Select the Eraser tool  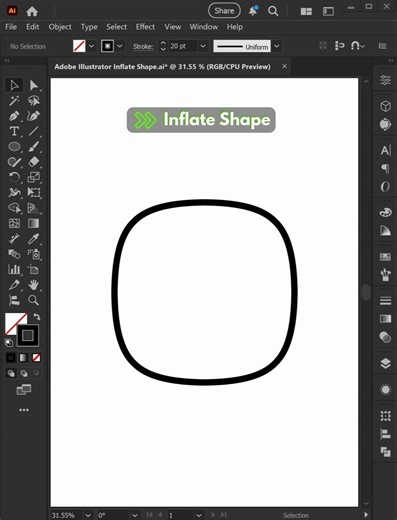34,162
